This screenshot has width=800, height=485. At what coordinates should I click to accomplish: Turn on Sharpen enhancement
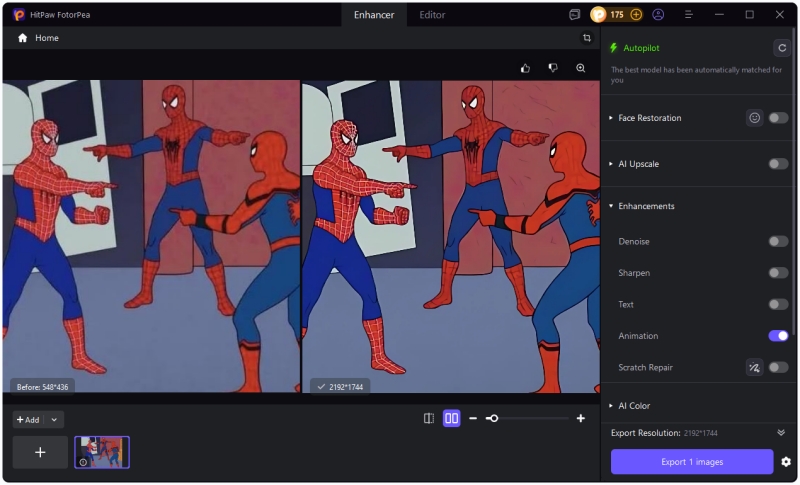click(x=779, y=273)
